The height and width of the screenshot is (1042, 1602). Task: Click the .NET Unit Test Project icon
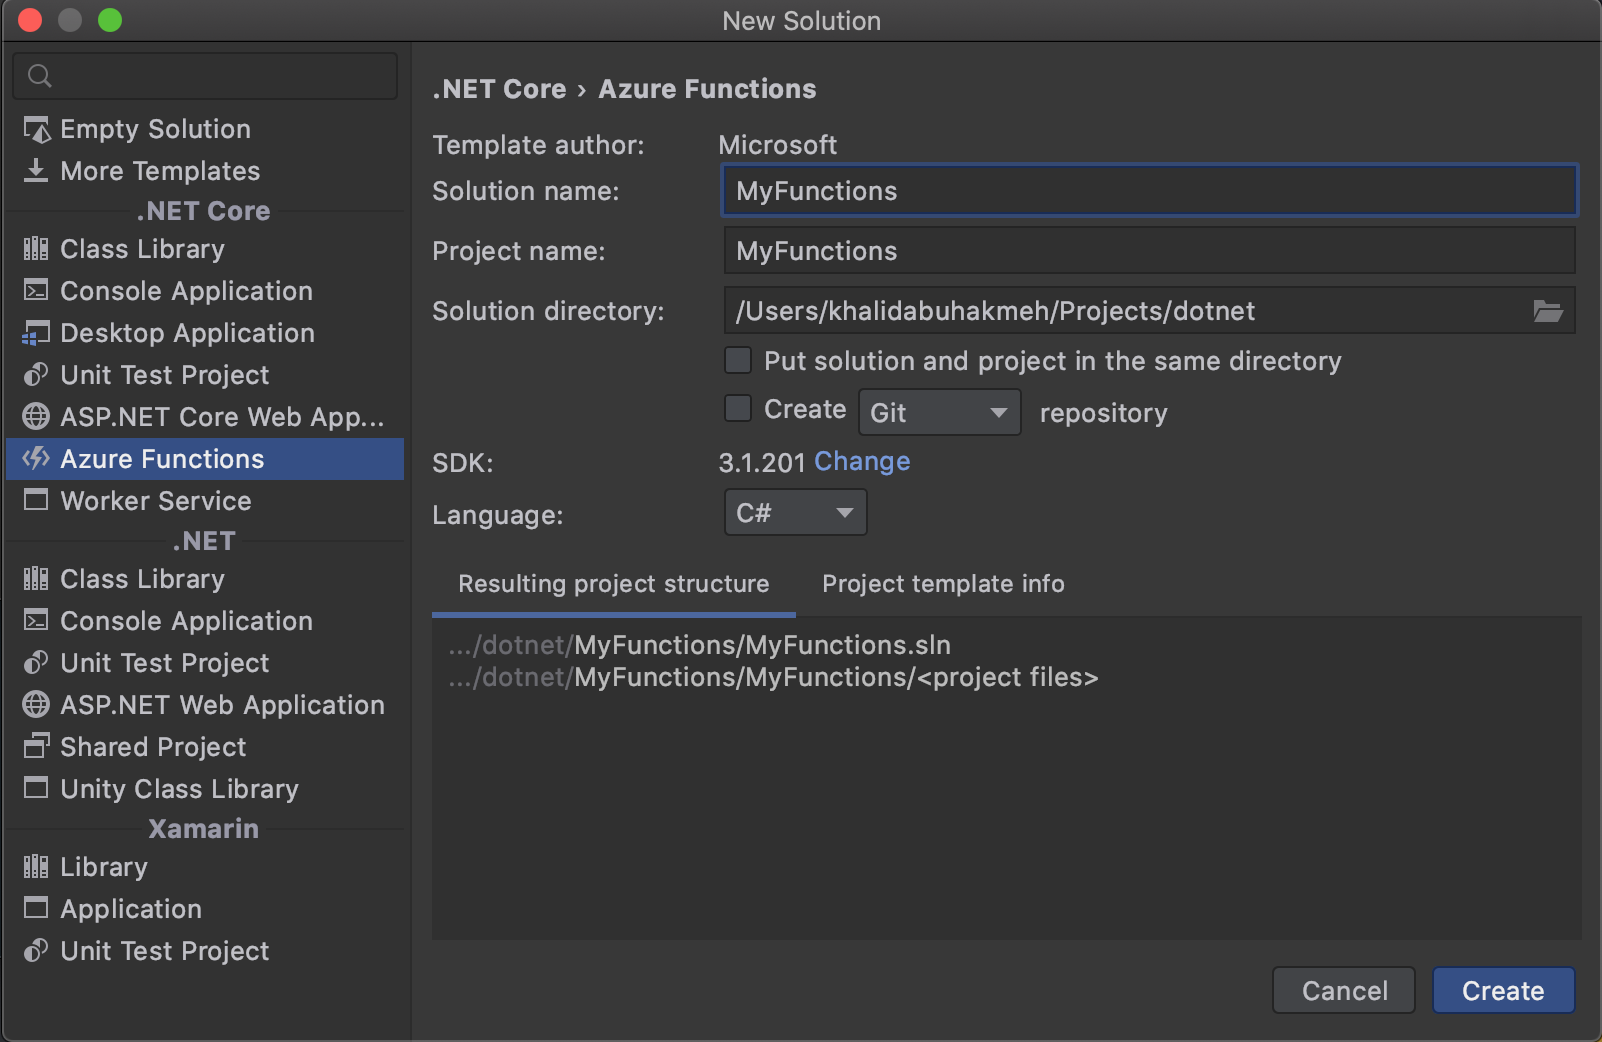click(x=36, y=663)
